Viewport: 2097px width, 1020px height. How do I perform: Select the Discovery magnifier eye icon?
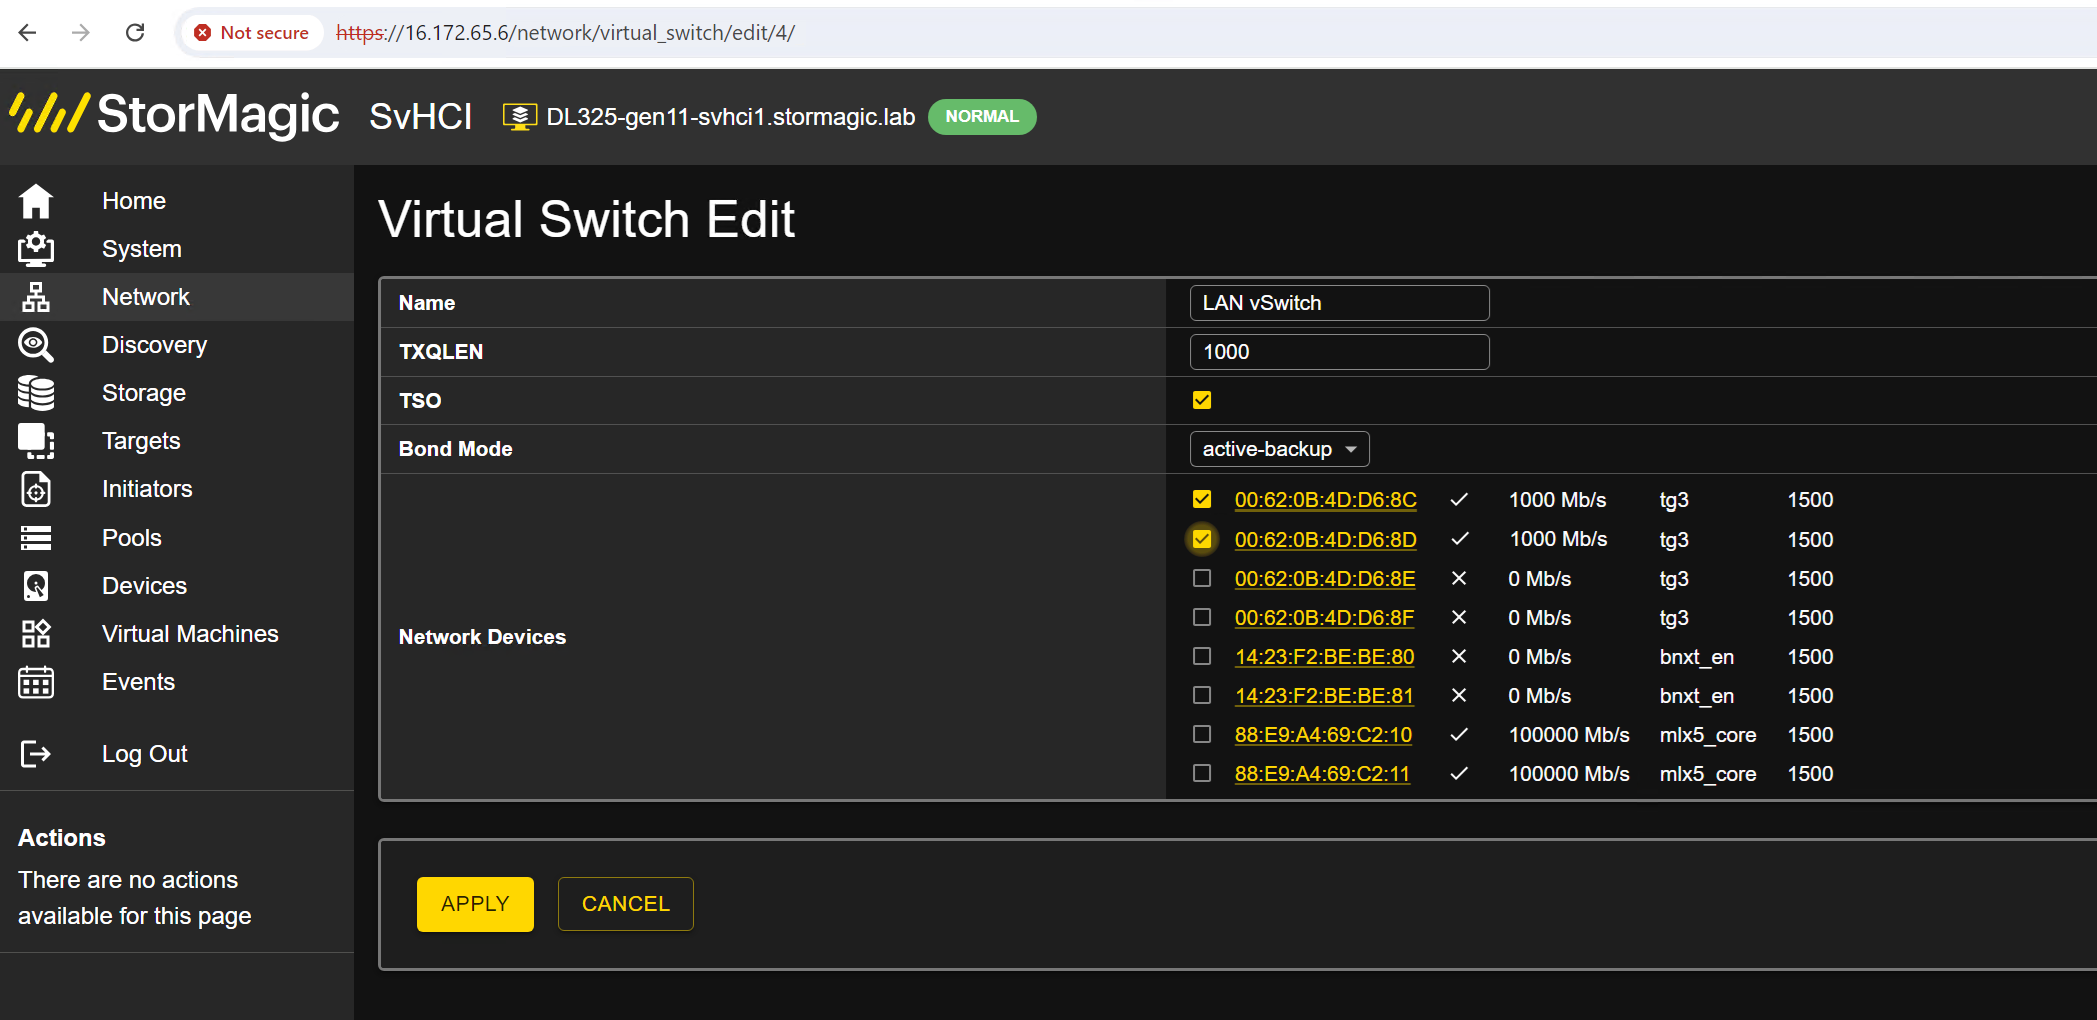pyautogui.click(x=36, y=345)
